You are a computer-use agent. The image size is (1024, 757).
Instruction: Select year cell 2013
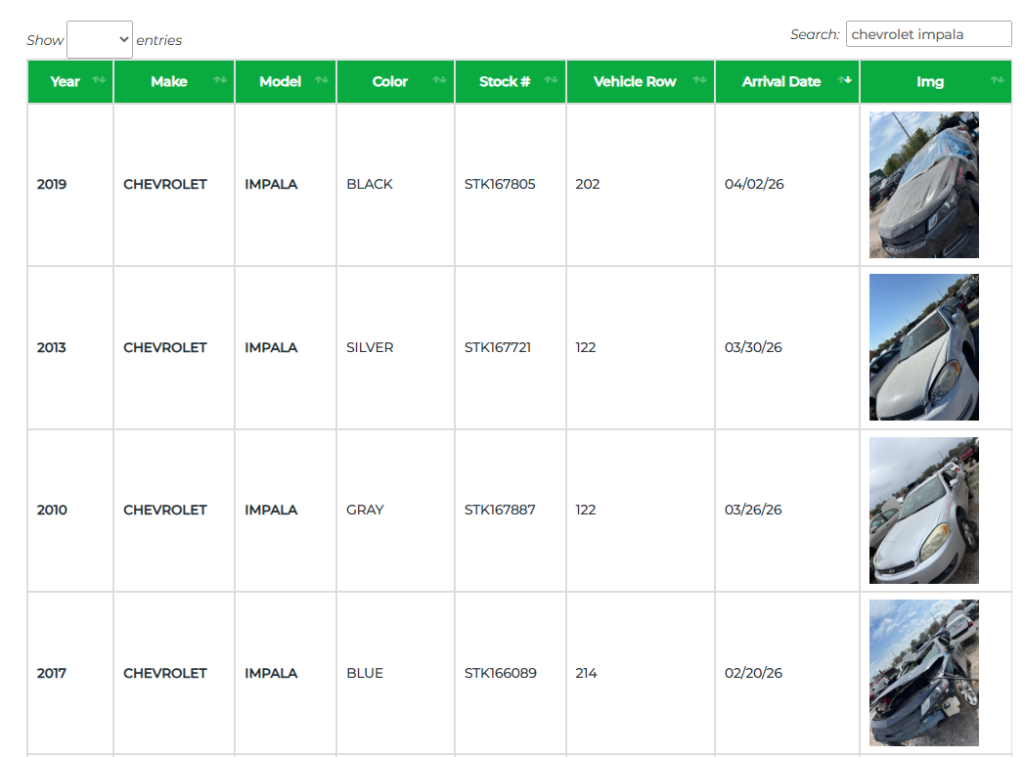(x=52, y=347)
